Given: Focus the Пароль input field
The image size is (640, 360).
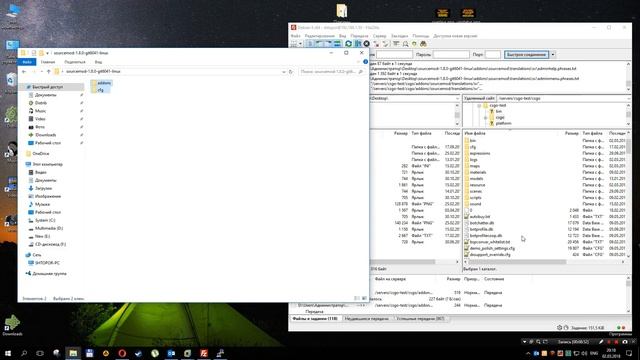Looking at the screenshot, I should 451,54.
